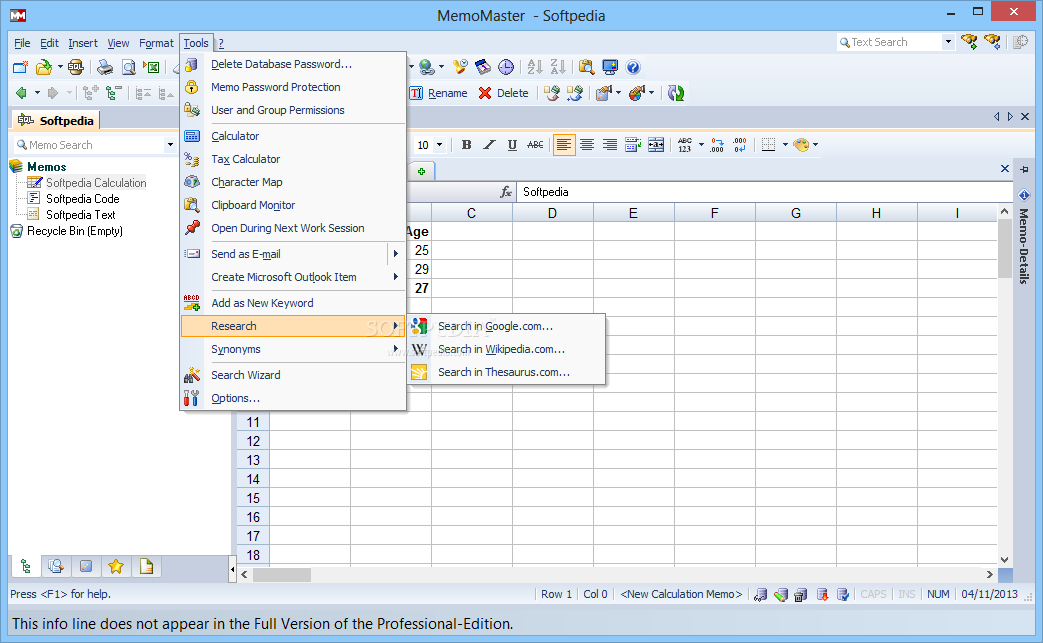The image size is (1043, 643).
Task: Toggle Bold formatting
Action: pyautogui.click(x=466, y=145)
